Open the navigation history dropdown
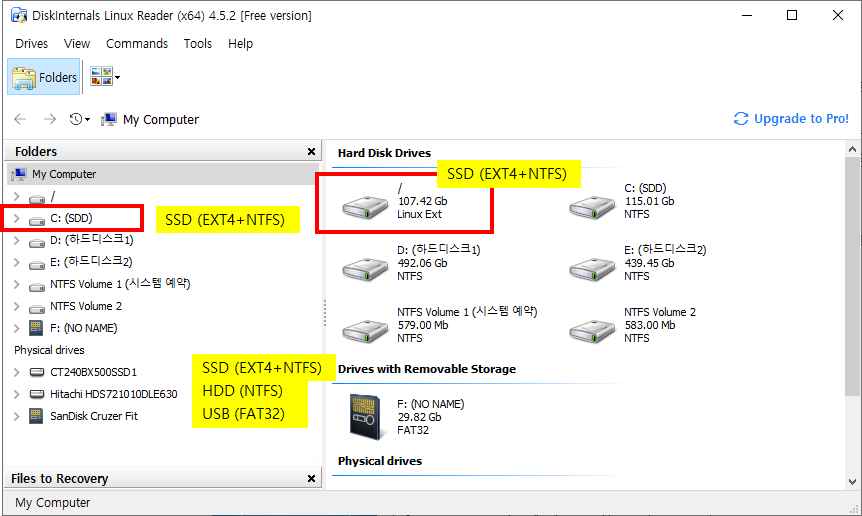 (80, 119)
